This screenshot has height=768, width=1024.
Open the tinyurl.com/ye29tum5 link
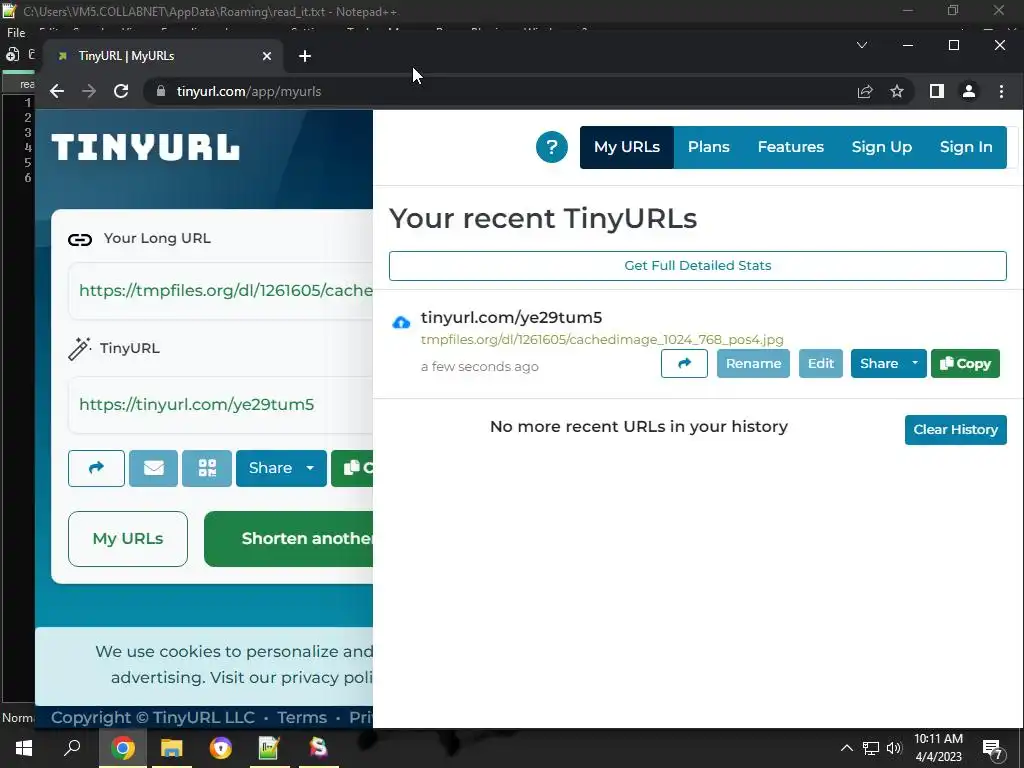tap(511, 317)
